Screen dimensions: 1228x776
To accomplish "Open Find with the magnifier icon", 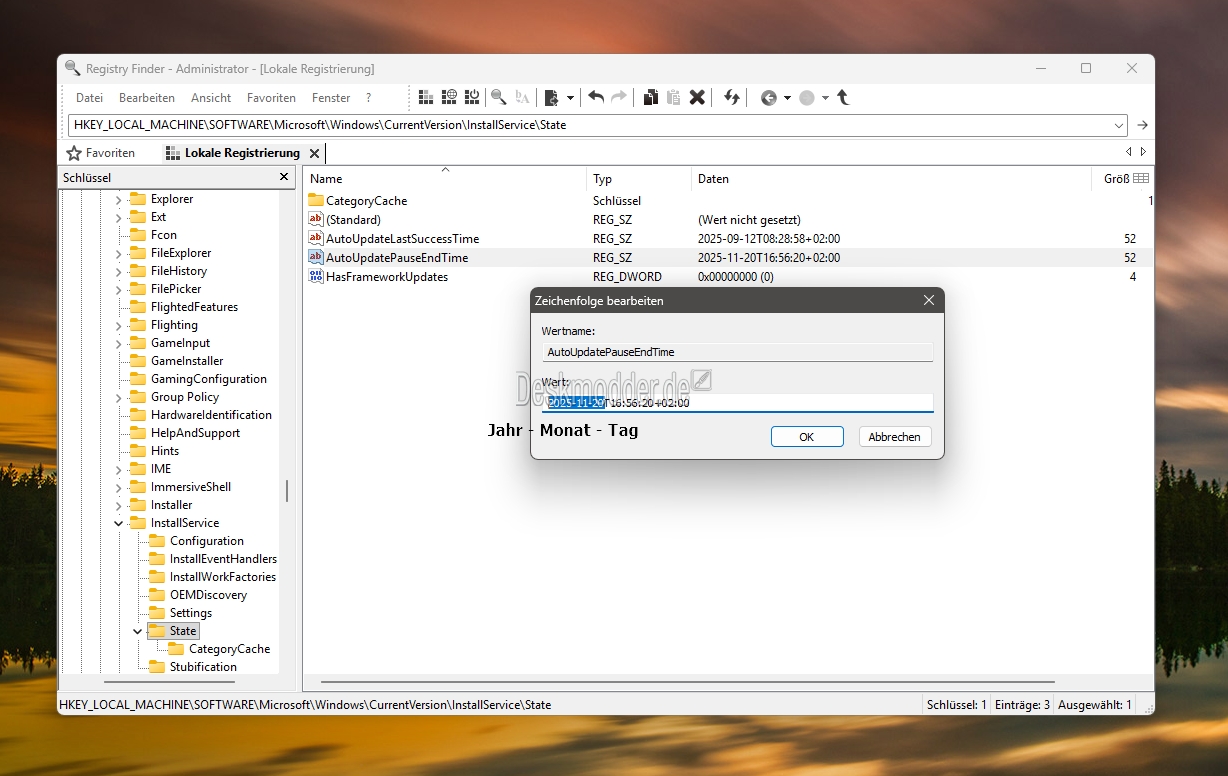I will point(498,97).
